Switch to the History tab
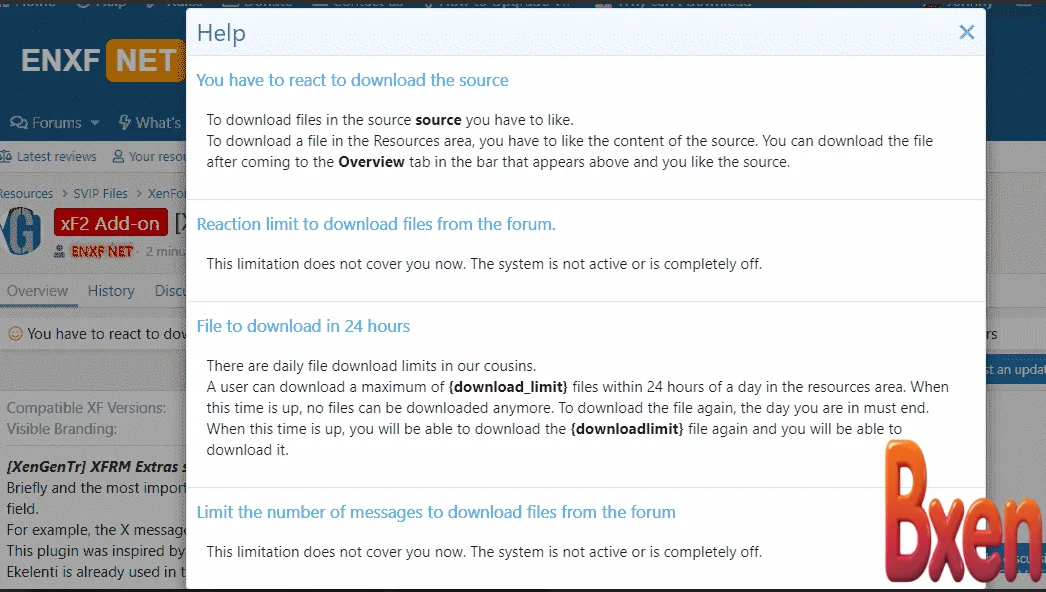Screen dimensions: 1046x592 click(x=110, y=291)
